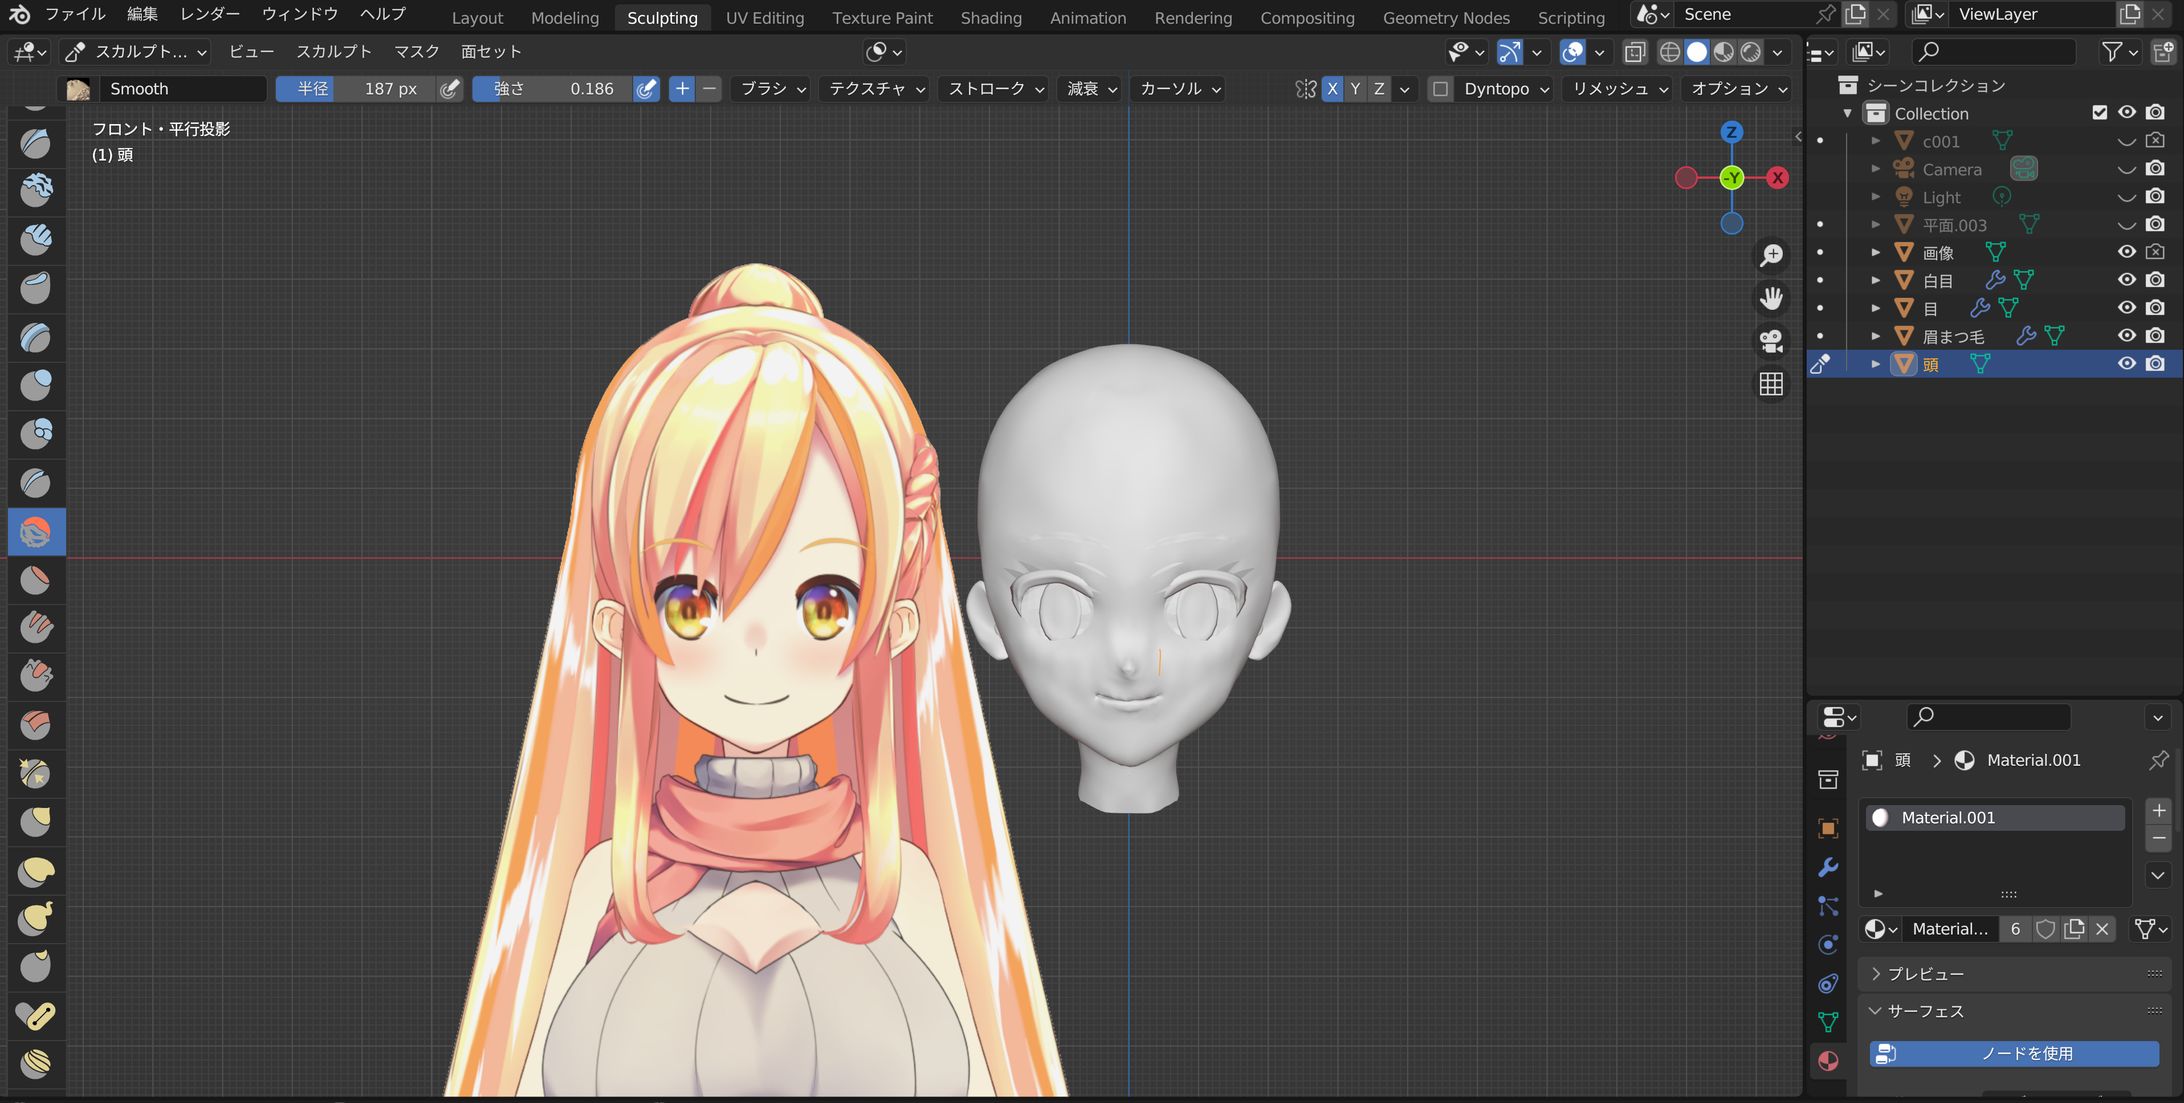Add a material slot with plus button
This screenshot has width=2184, height=1103.
coord(2159,811)
